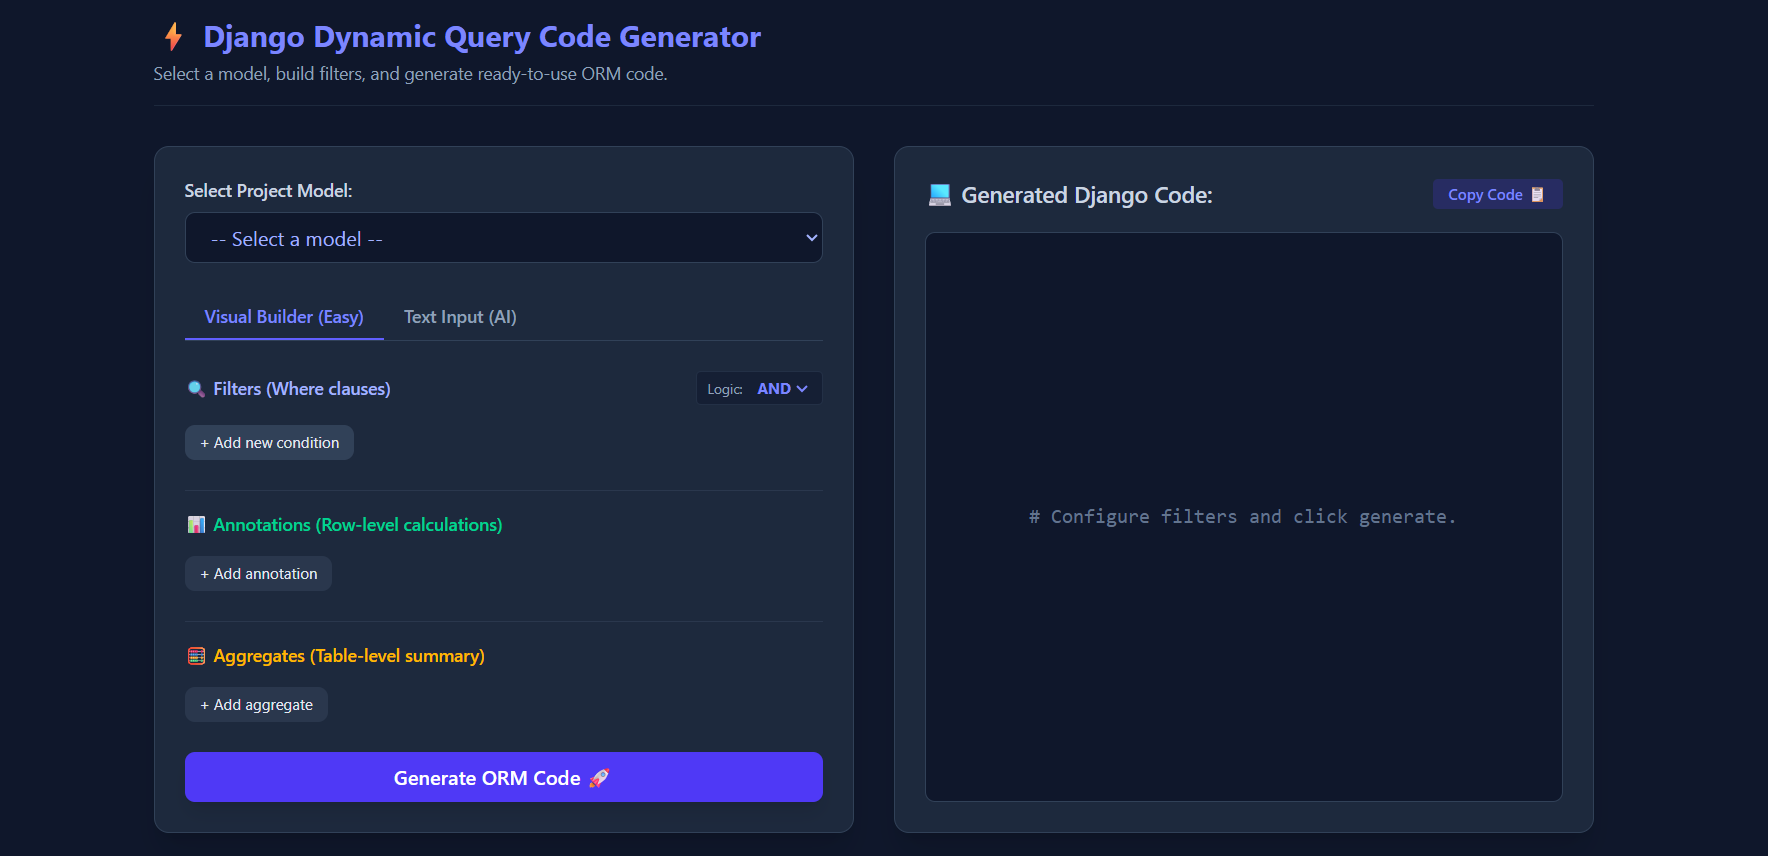Switch to the Visual Builder (Easy) tab

point(284,317)
